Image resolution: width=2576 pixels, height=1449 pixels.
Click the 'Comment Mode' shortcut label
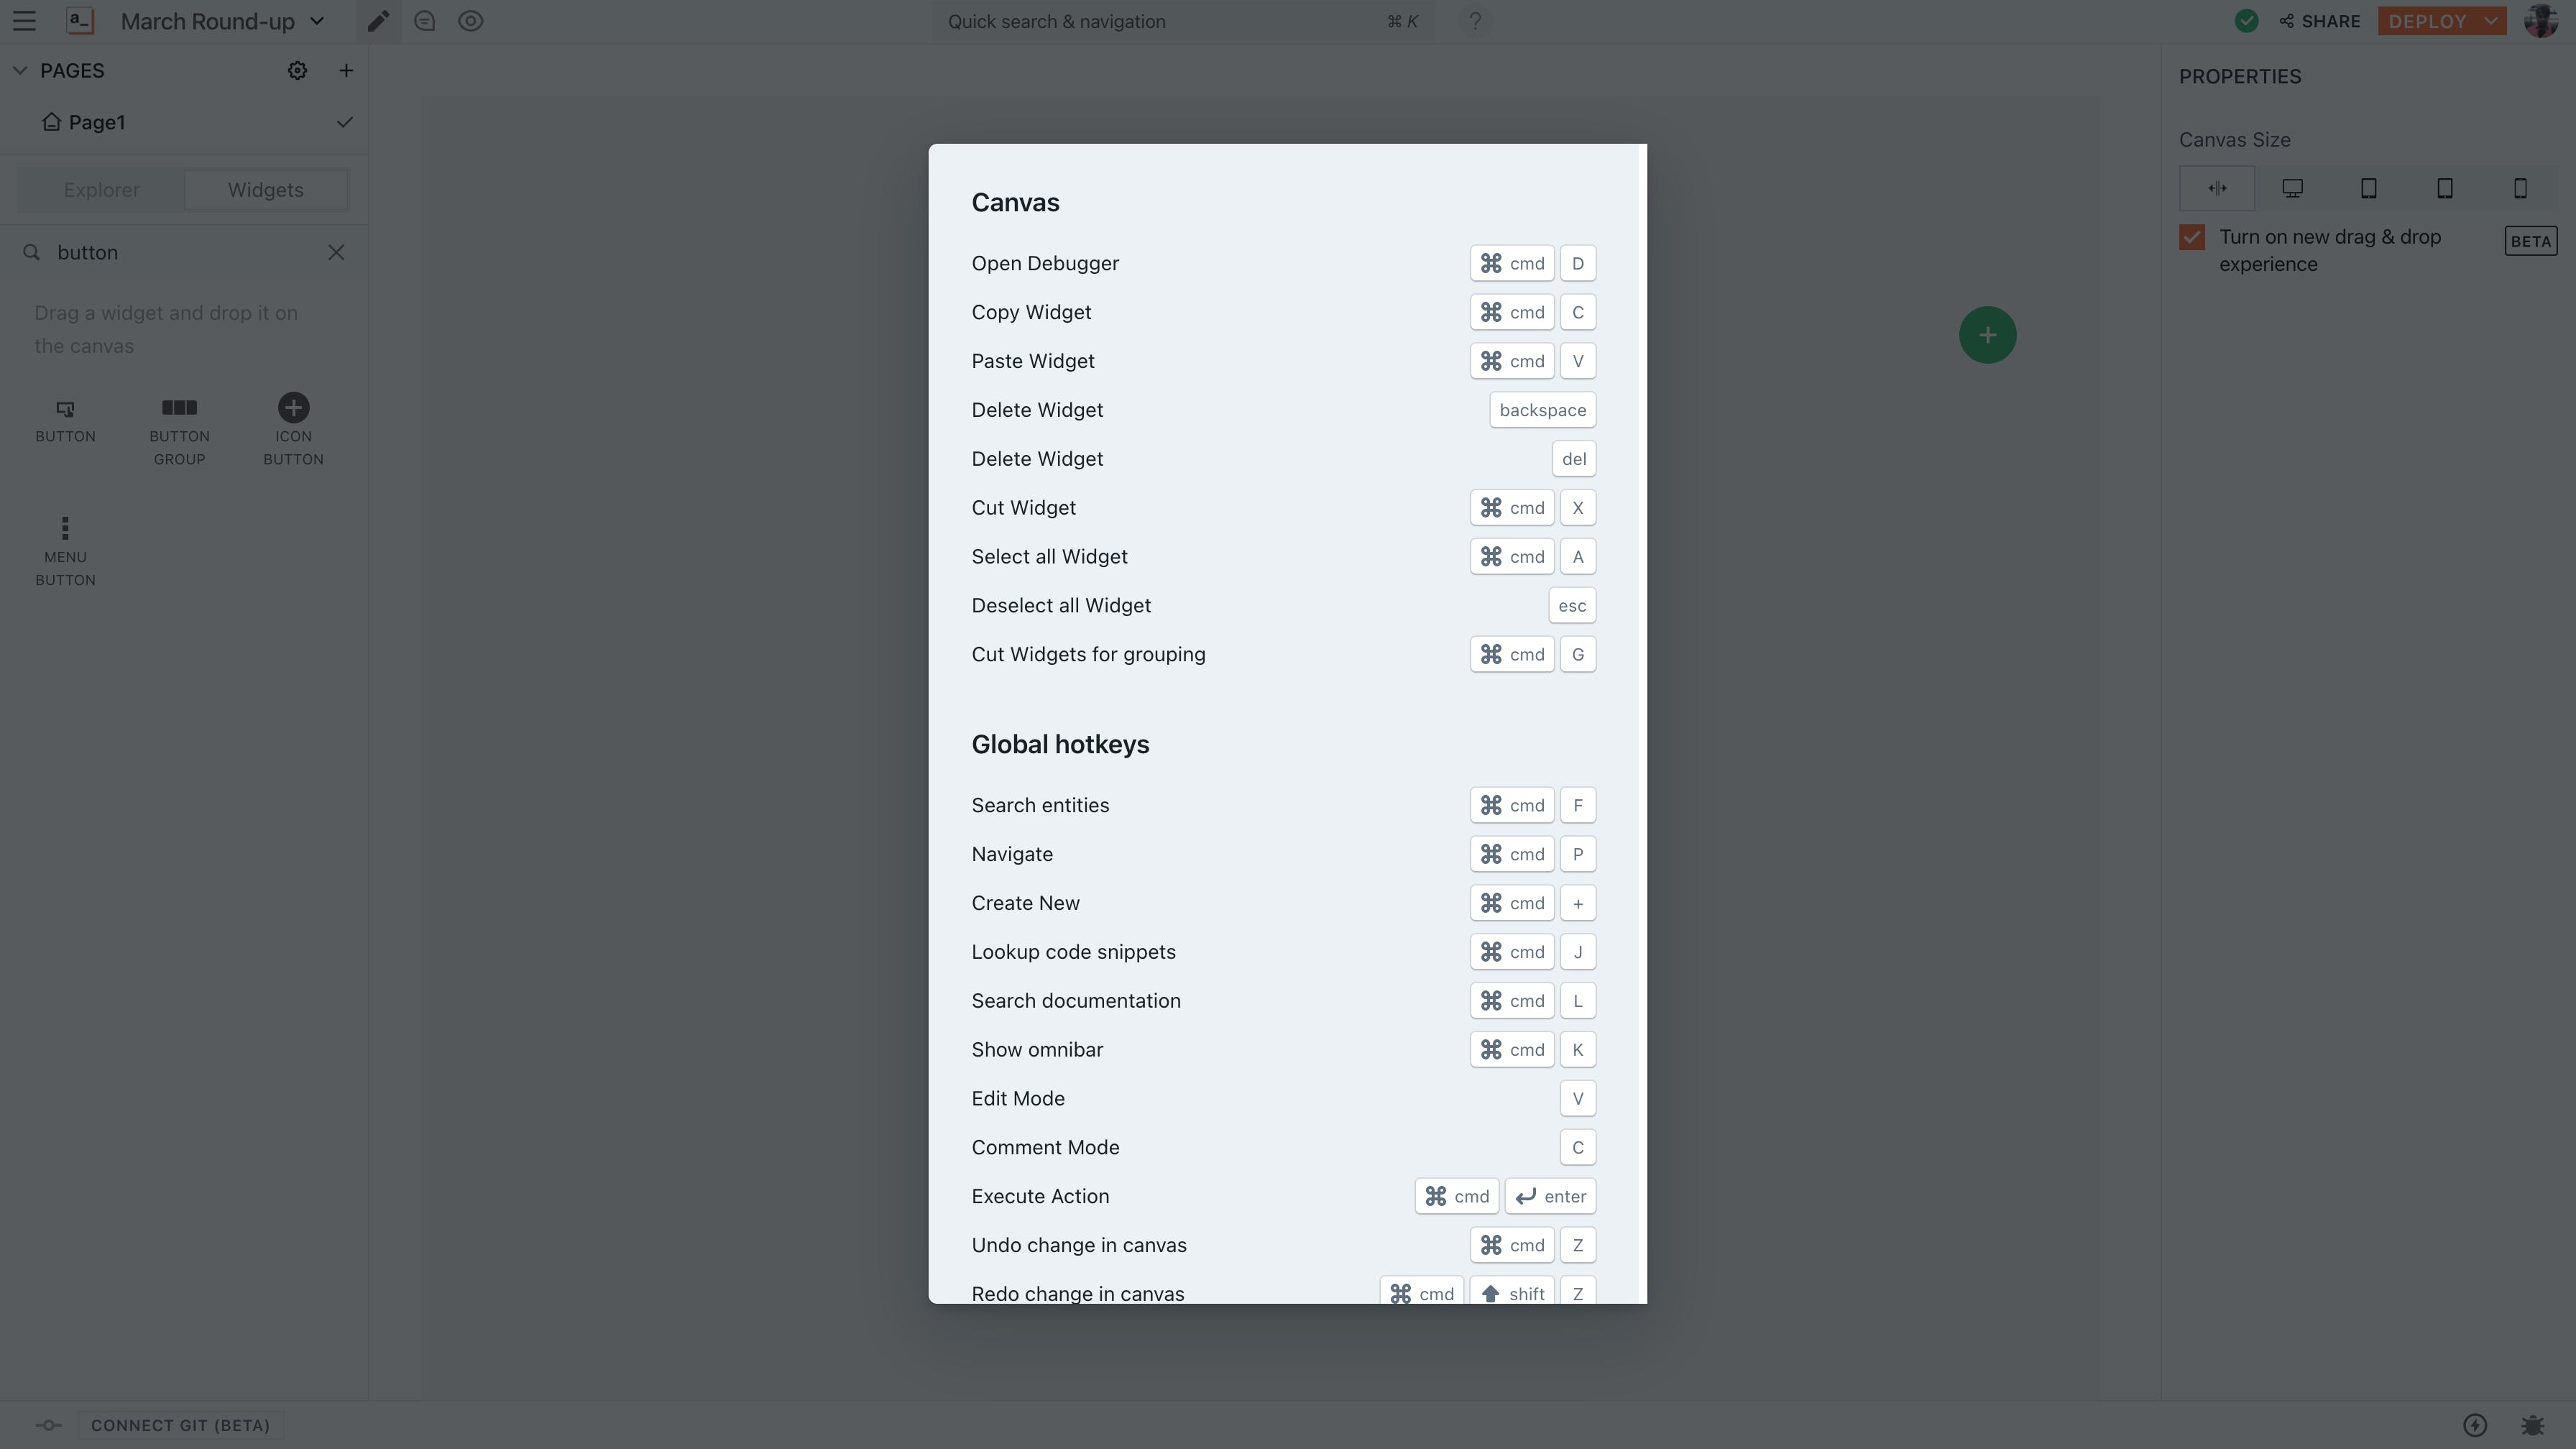[1045, 1148]
